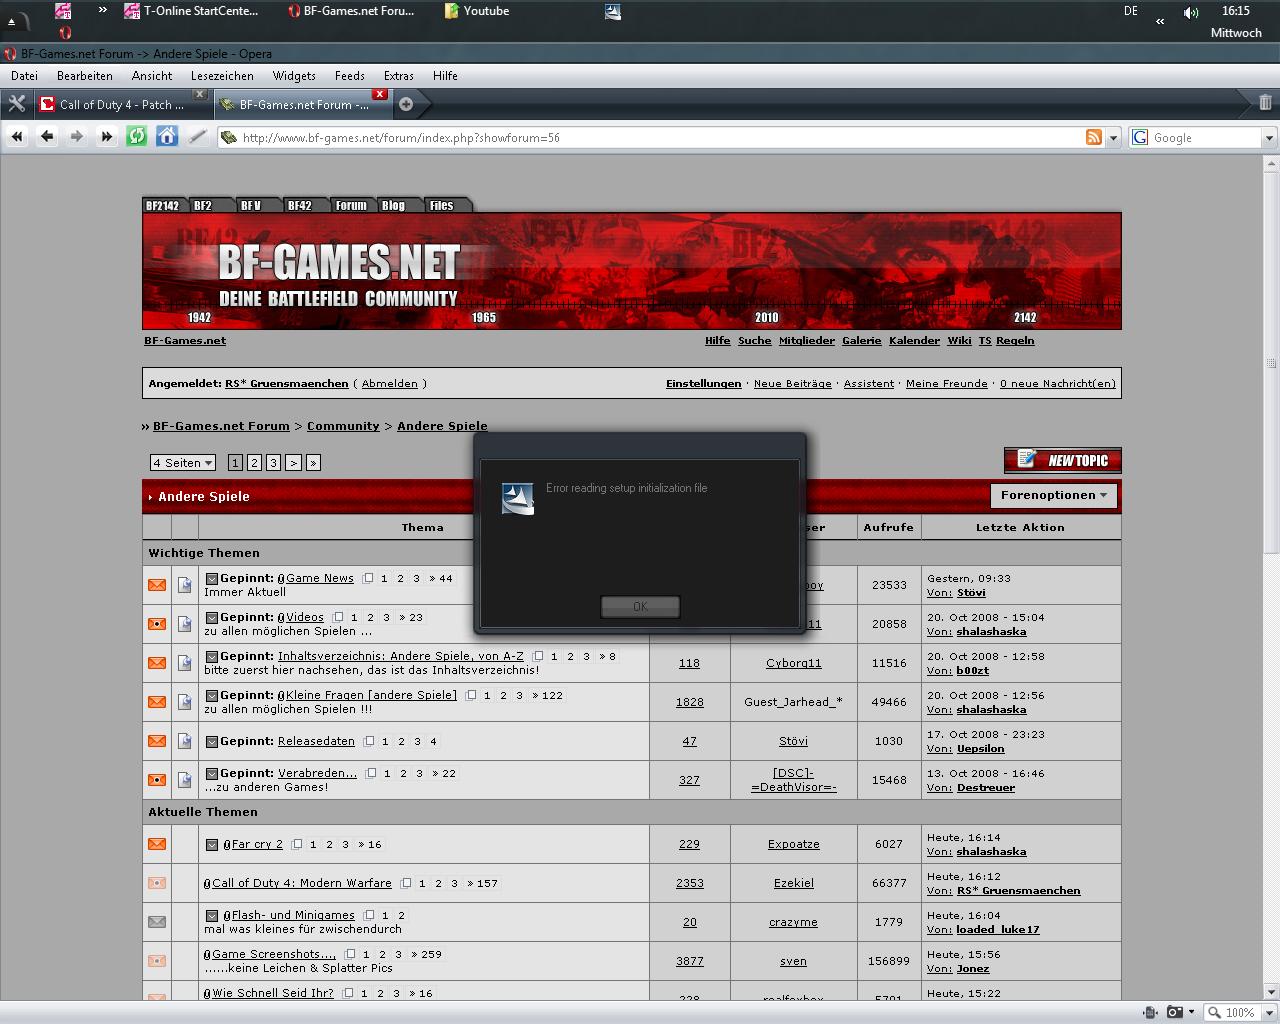This screenshot has width=1280, height=1024.
Task: Click the wand password-fill icon
Action: point(197,137)
